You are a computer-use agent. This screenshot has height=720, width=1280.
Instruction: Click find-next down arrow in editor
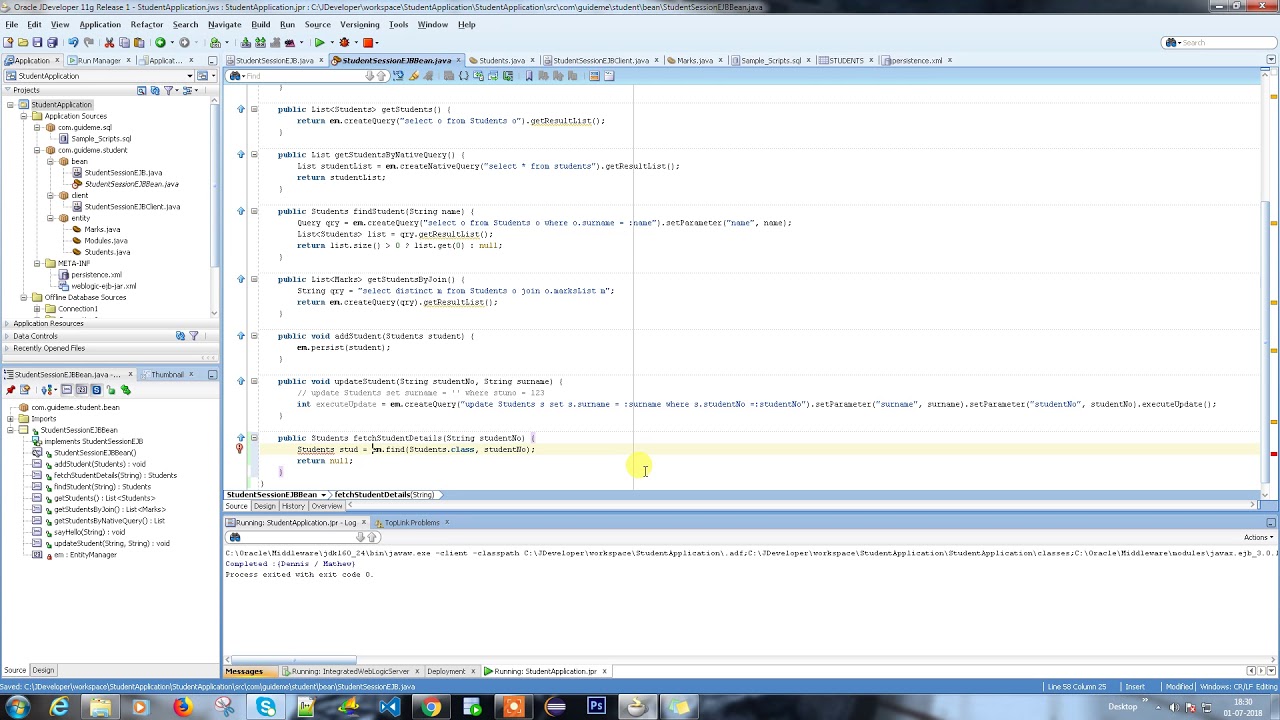click(369, 76)
